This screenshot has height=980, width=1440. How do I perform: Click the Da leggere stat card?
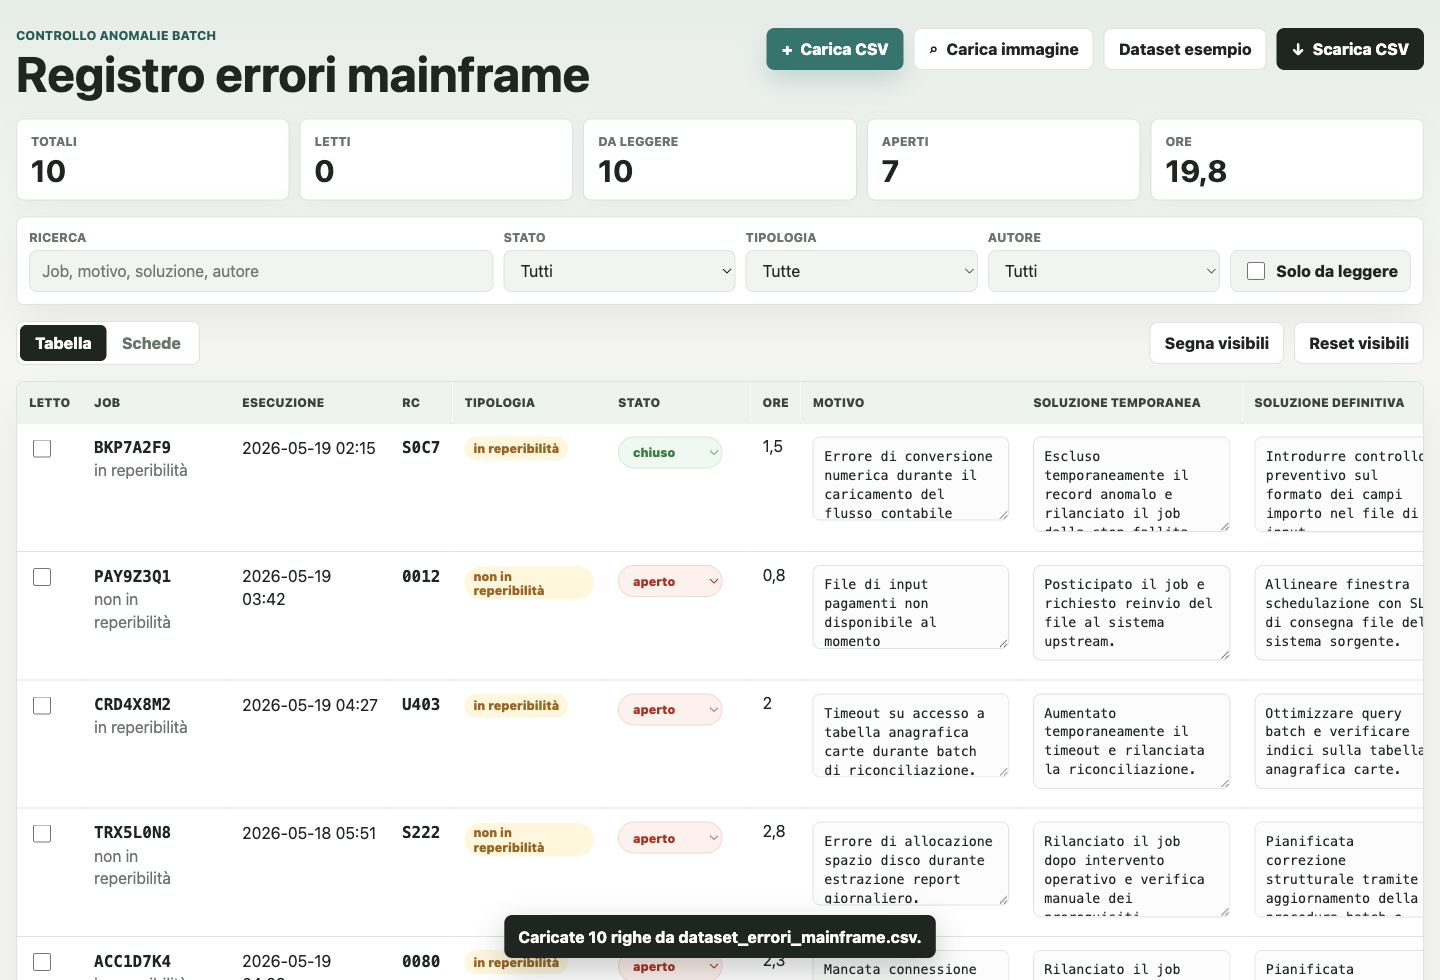720,160
